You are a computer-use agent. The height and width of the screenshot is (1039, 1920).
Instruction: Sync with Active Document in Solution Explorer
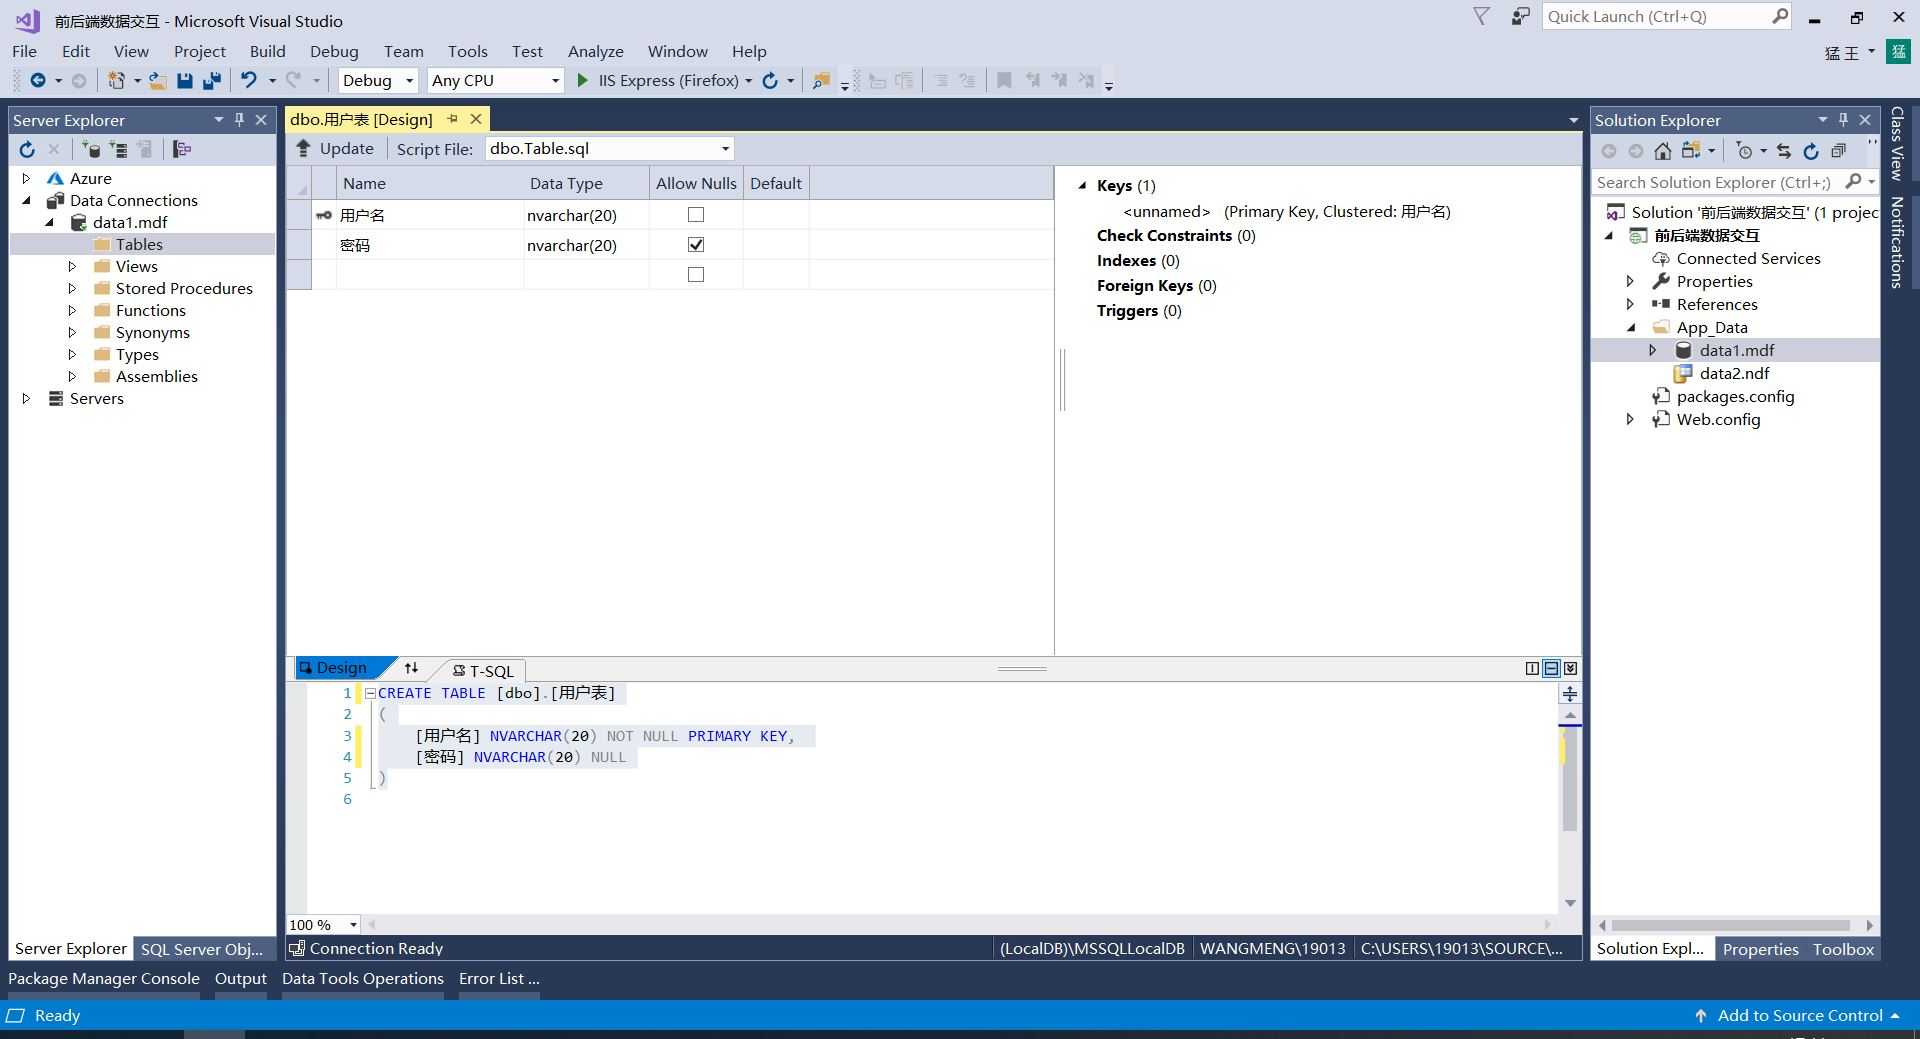[1783, 151]
